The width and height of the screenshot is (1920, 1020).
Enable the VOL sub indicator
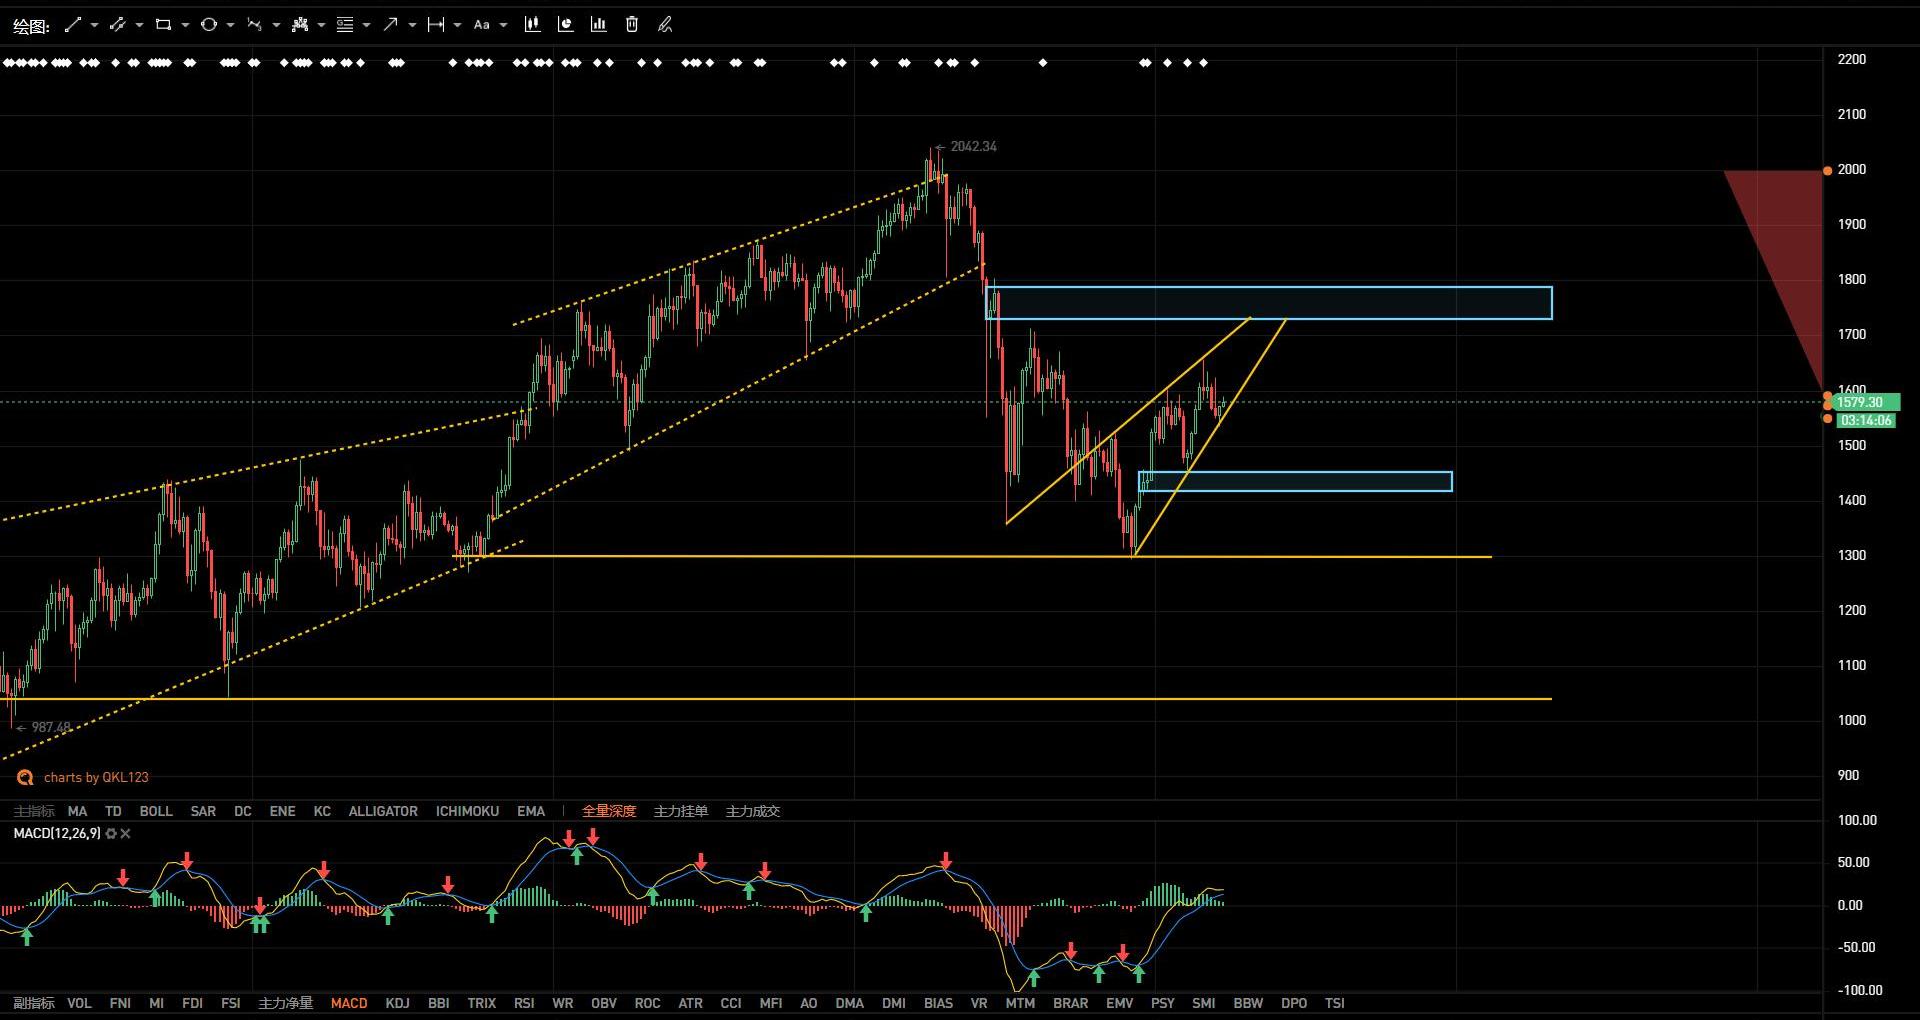79,1003
